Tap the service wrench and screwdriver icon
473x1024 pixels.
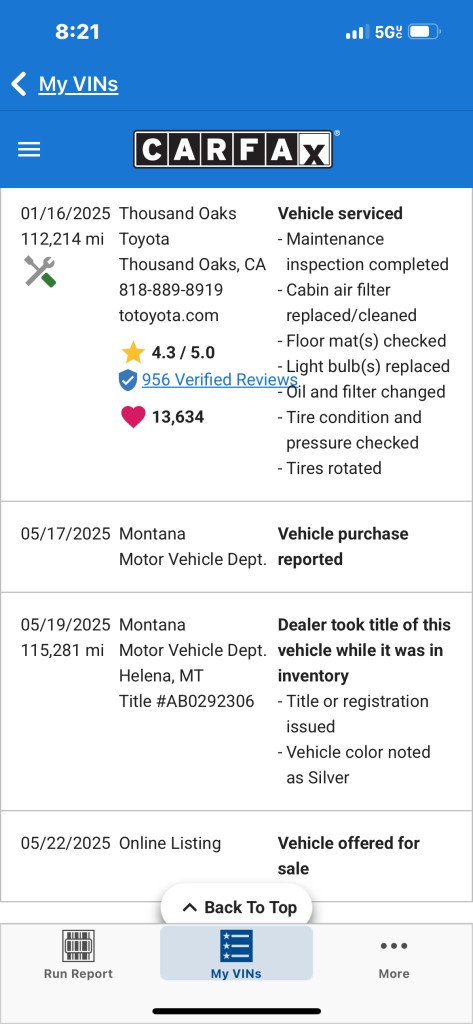(x=41, y=270)
